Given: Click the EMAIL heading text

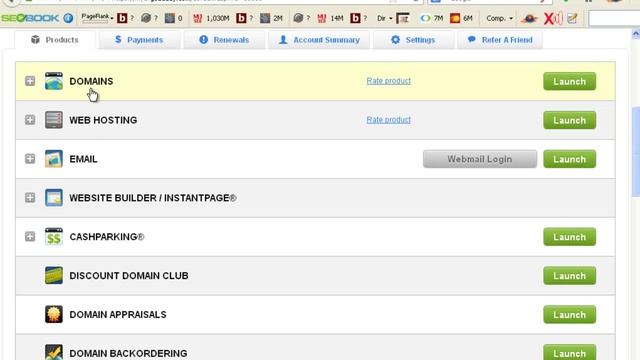Looking at the screenshot, I should (x=83, y=159).
